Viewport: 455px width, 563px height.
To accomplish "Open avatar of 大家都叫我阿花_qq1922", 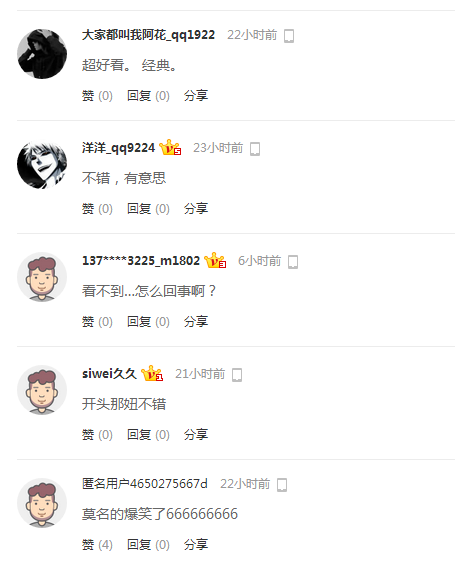I will coord(42,54).
